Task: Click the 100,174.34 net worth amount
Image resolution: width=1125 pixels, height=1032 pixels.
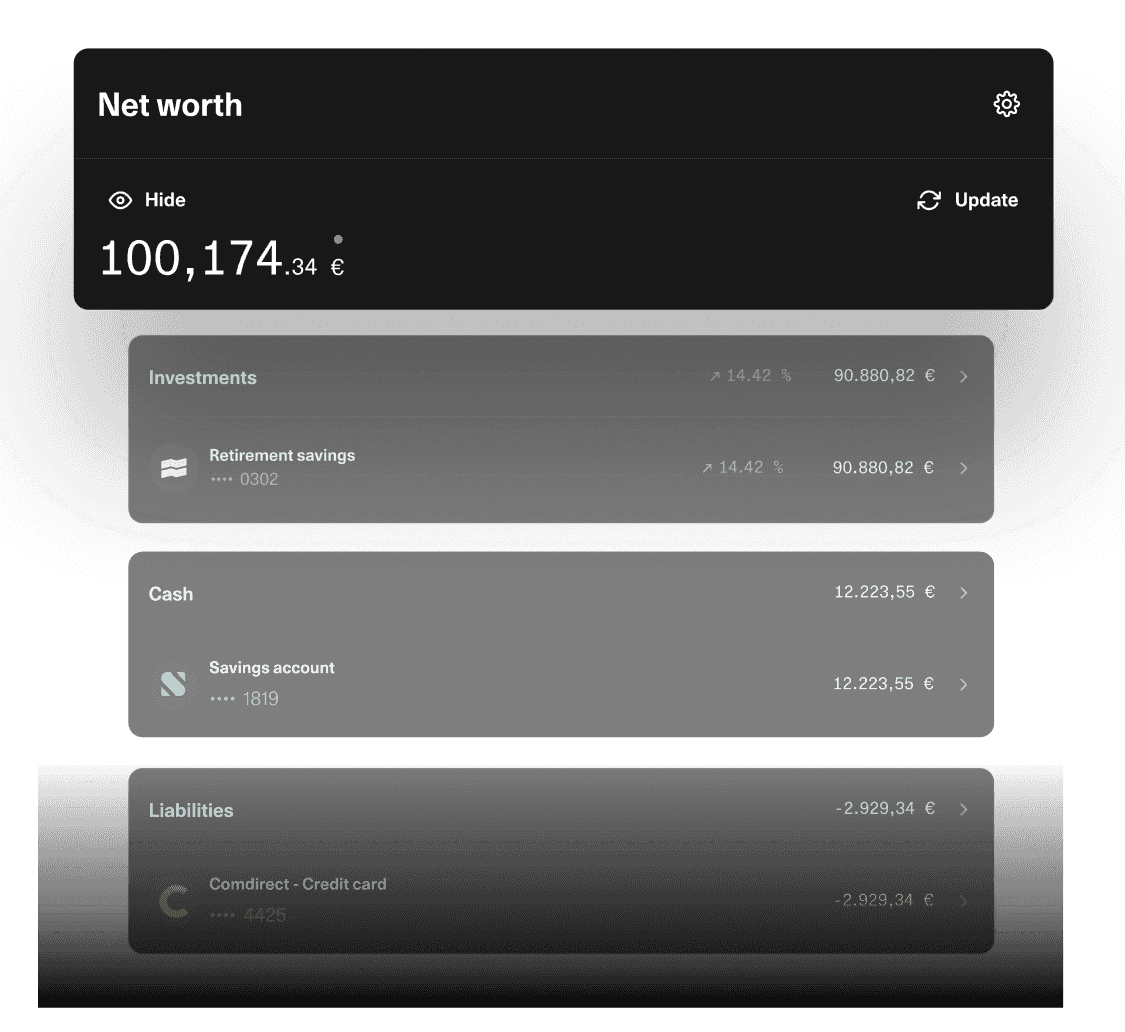Action: (208, 259)
